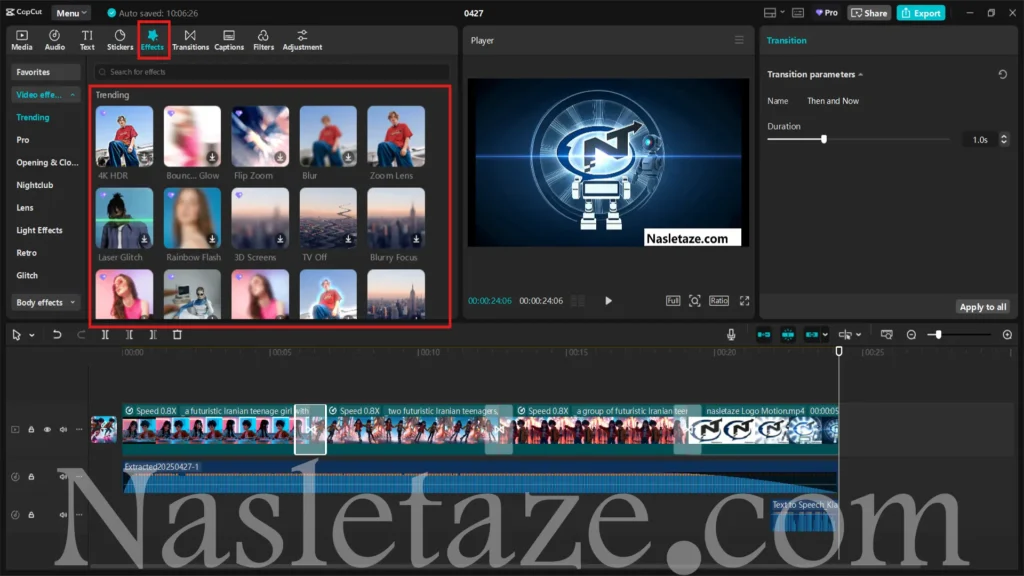
Task: Select the Nightclub effects category
Action: pos(35,185)
